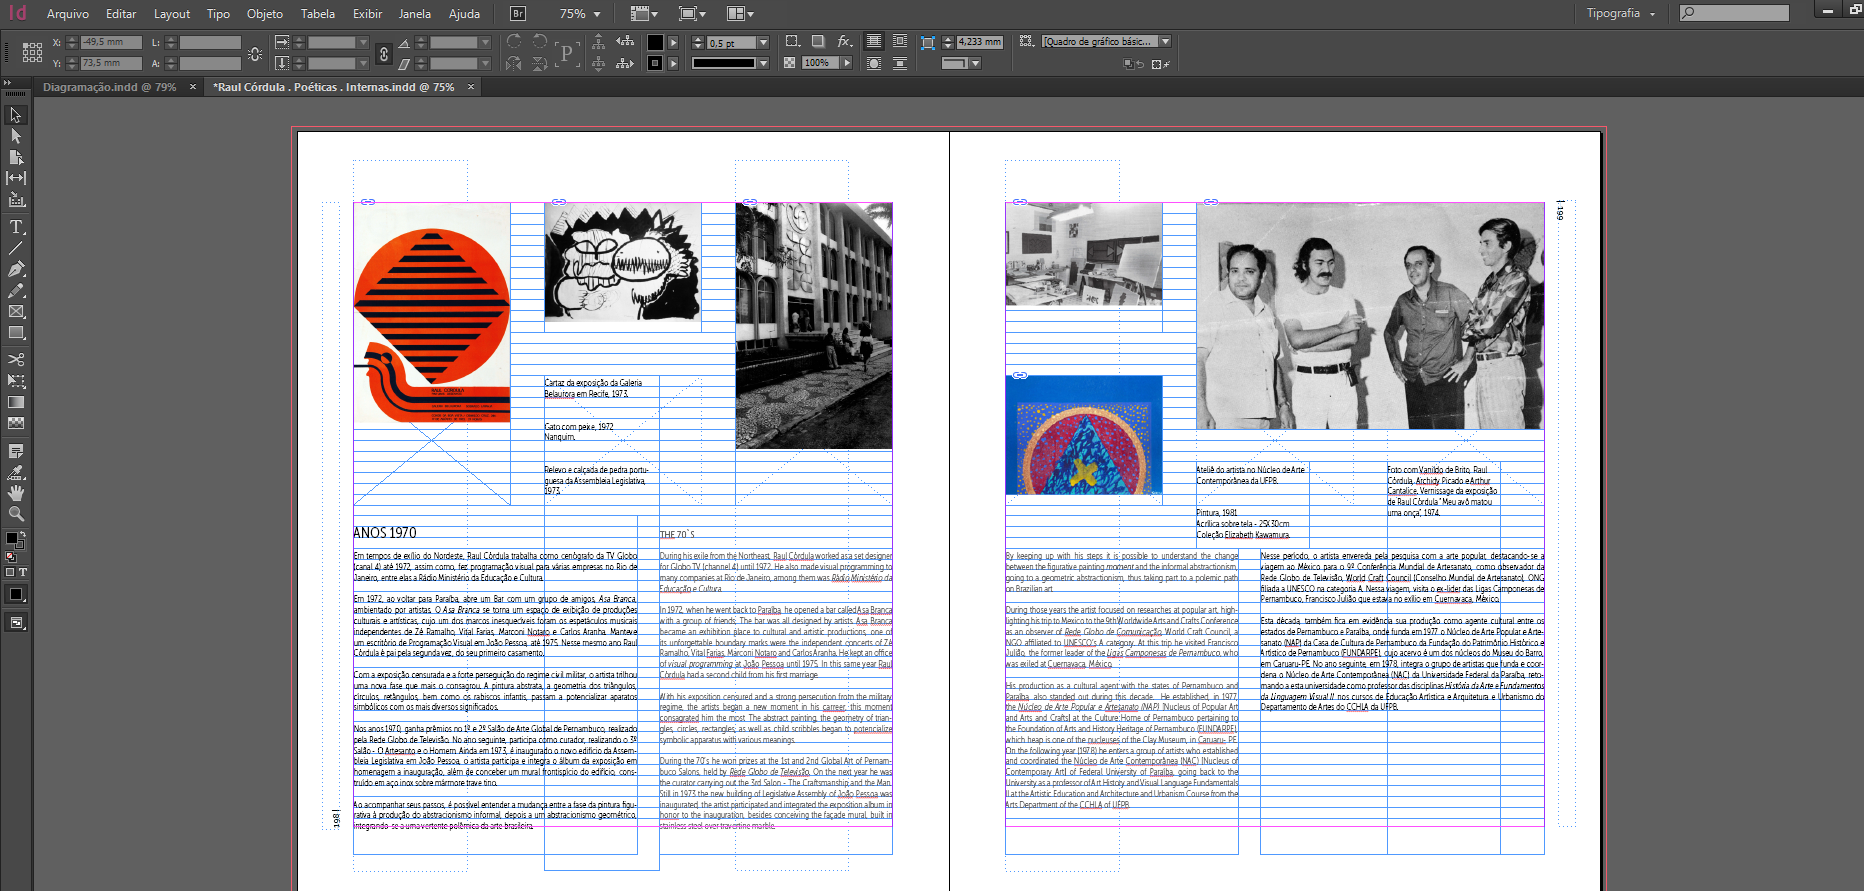Toggle formatting affects text button

coord(23,573)
